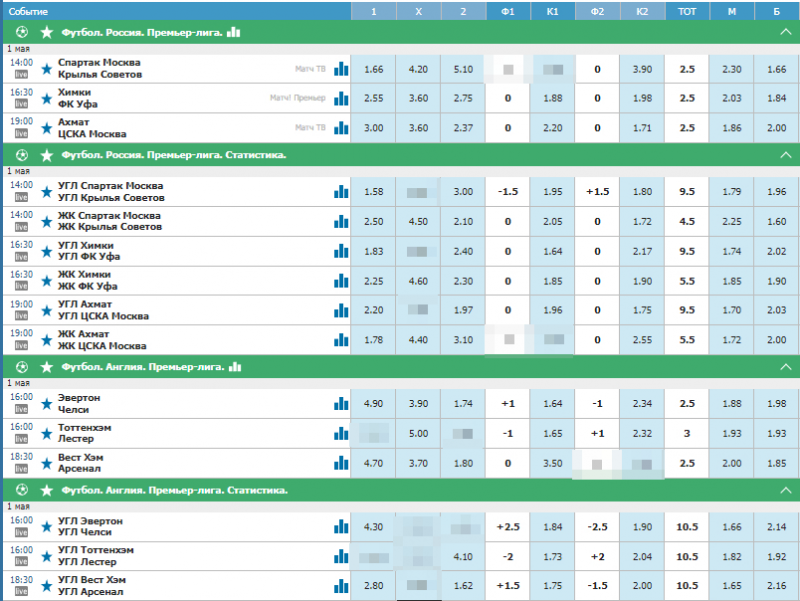This screenshot has width=800, height=601.
Task: Click live badge for Тоттенхэм vs Лестер
Action: (x=20, y=439)
